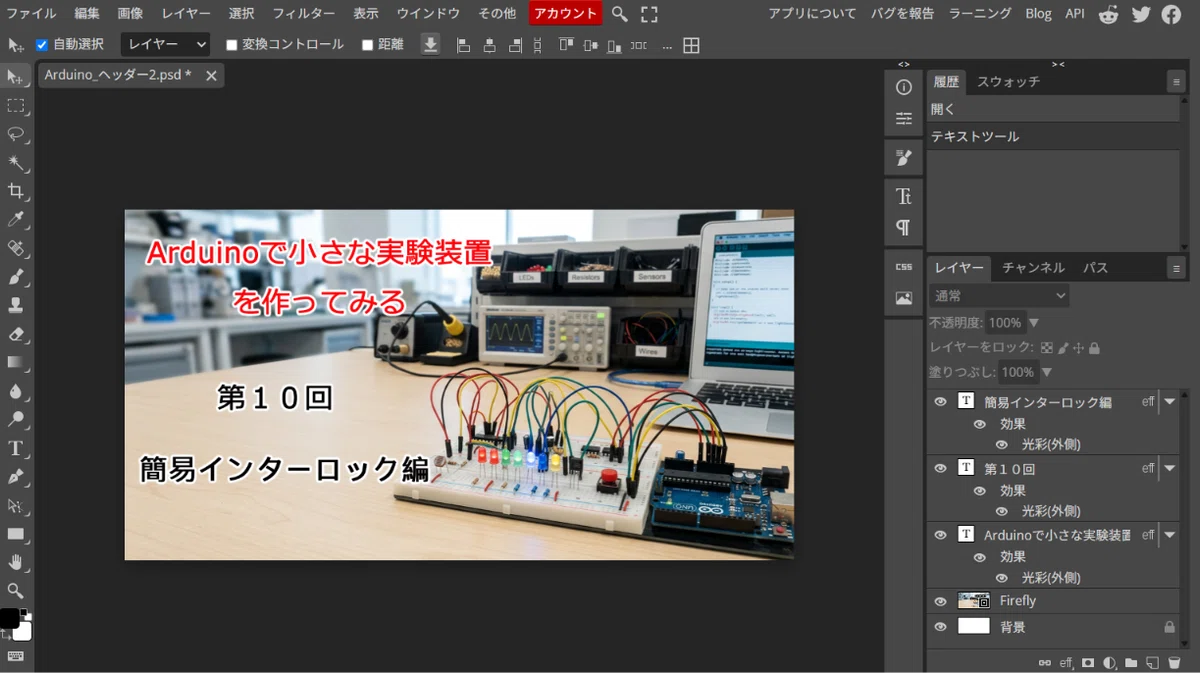Select the Dodge tool
The height and width of the screenshot is (673, 1200).
click(16, 419)
